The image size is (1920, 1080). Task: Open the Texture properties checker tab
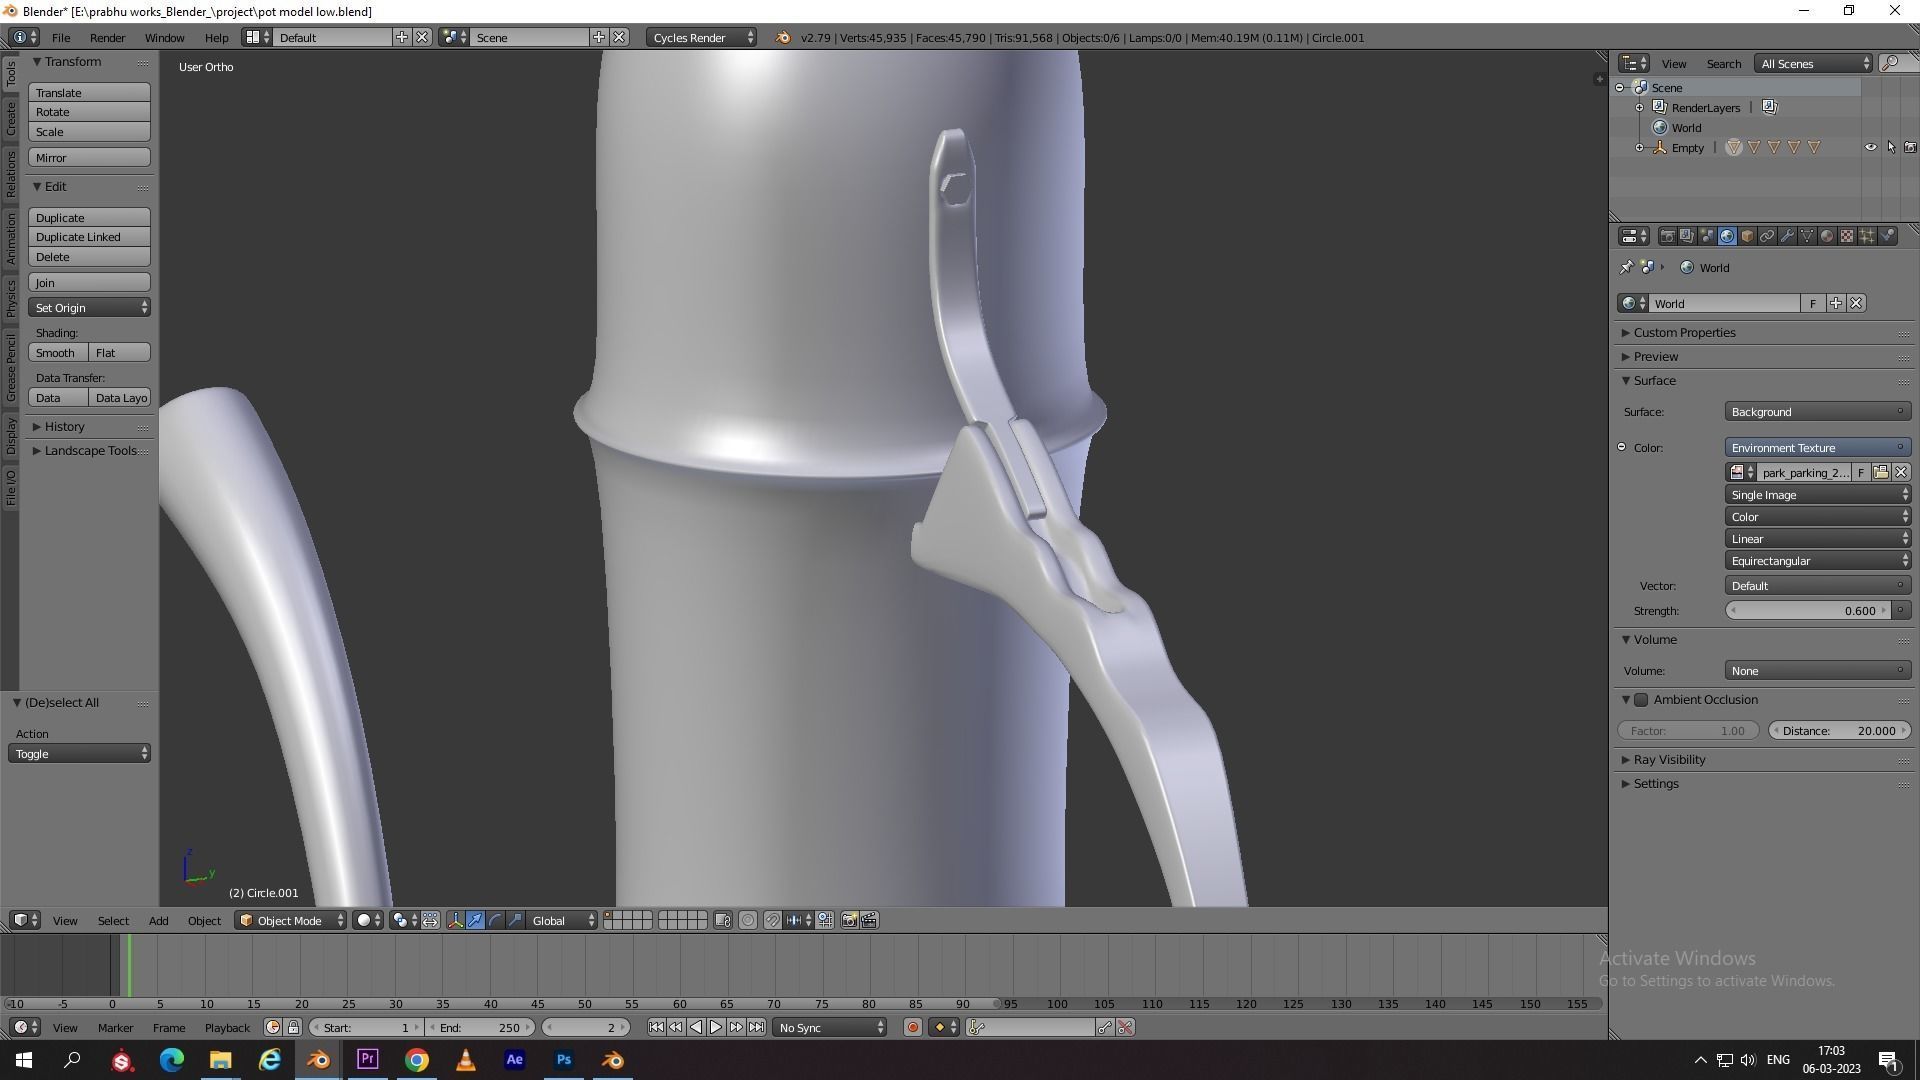tap(1847, 236)
